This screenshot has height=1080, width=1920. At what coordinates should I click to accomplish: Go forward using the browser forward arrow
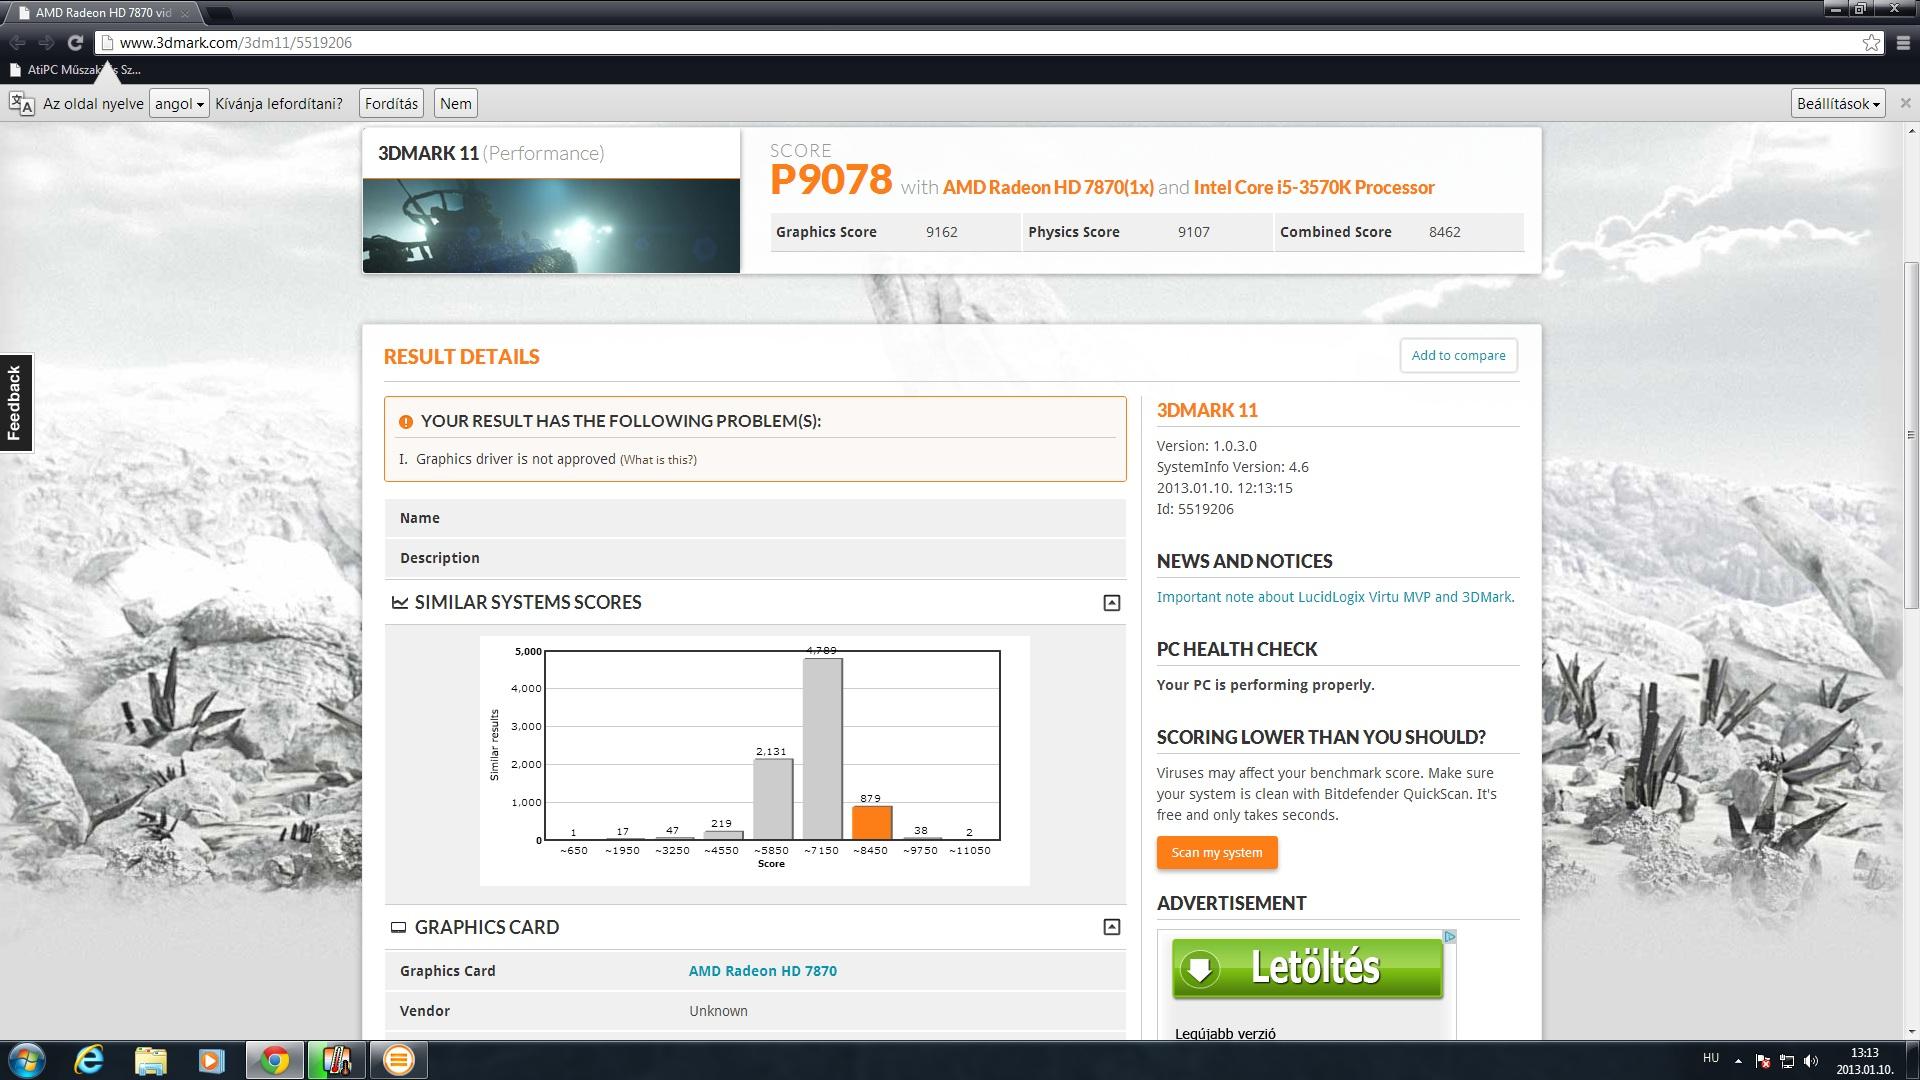[x=46, y=42]
